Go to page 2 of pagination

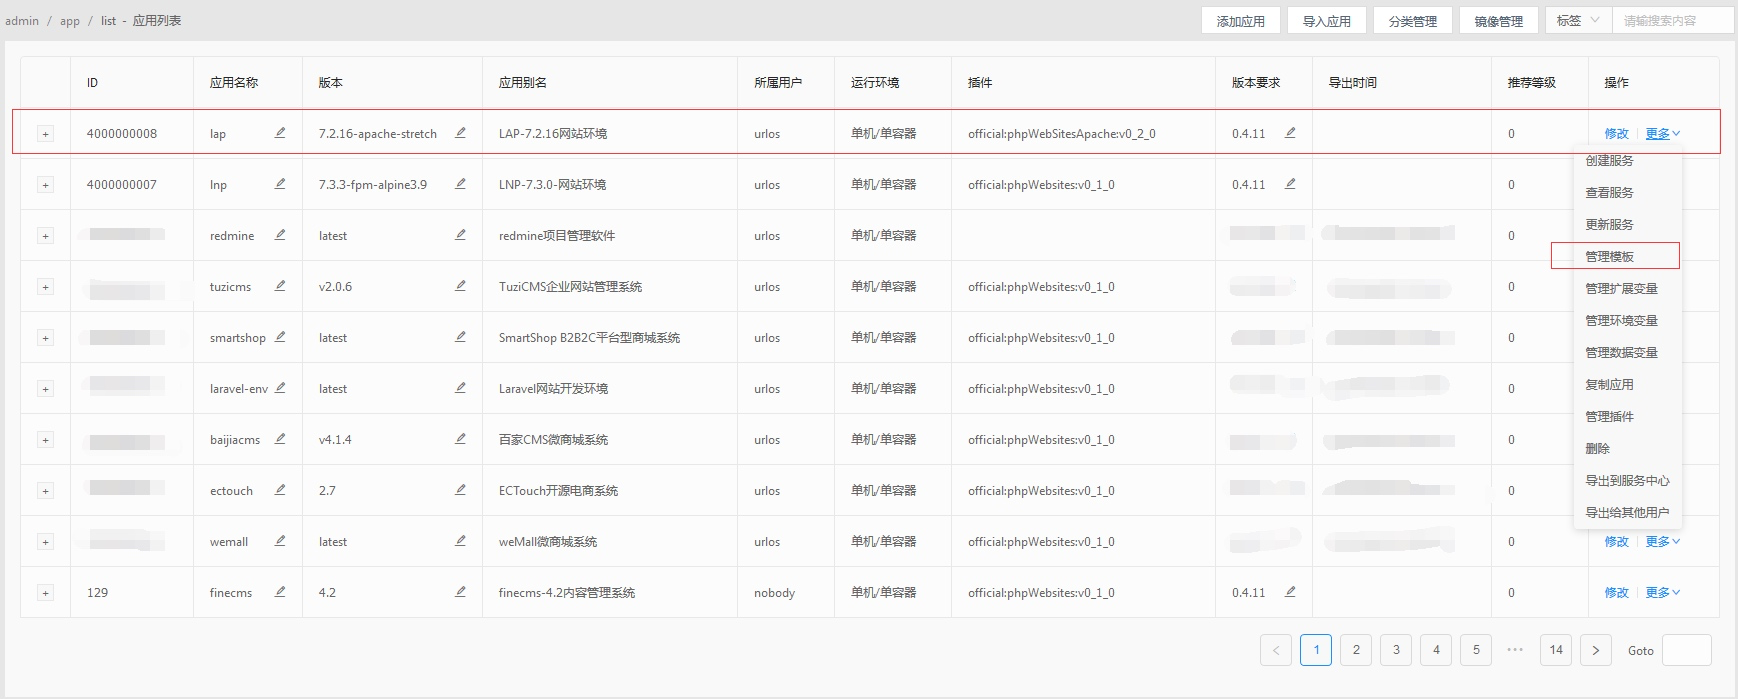tap(1356, 650)
